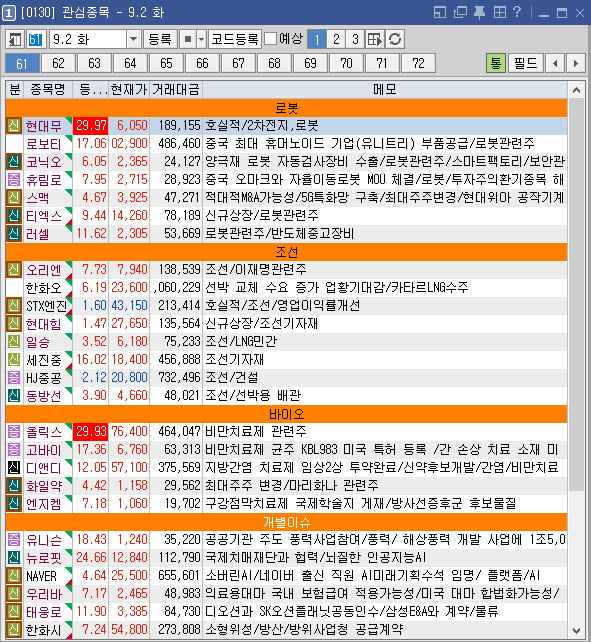
Task: Click the sidebar toggle icon left of 61
Action: point(15,40)
